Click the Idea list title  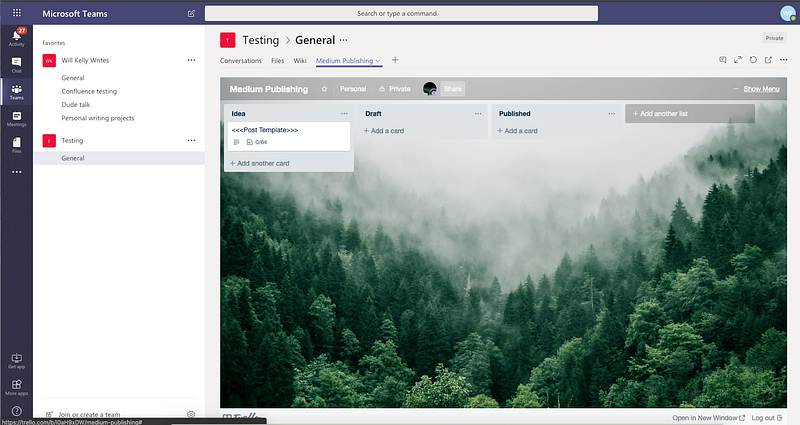(x=238, y=114)
